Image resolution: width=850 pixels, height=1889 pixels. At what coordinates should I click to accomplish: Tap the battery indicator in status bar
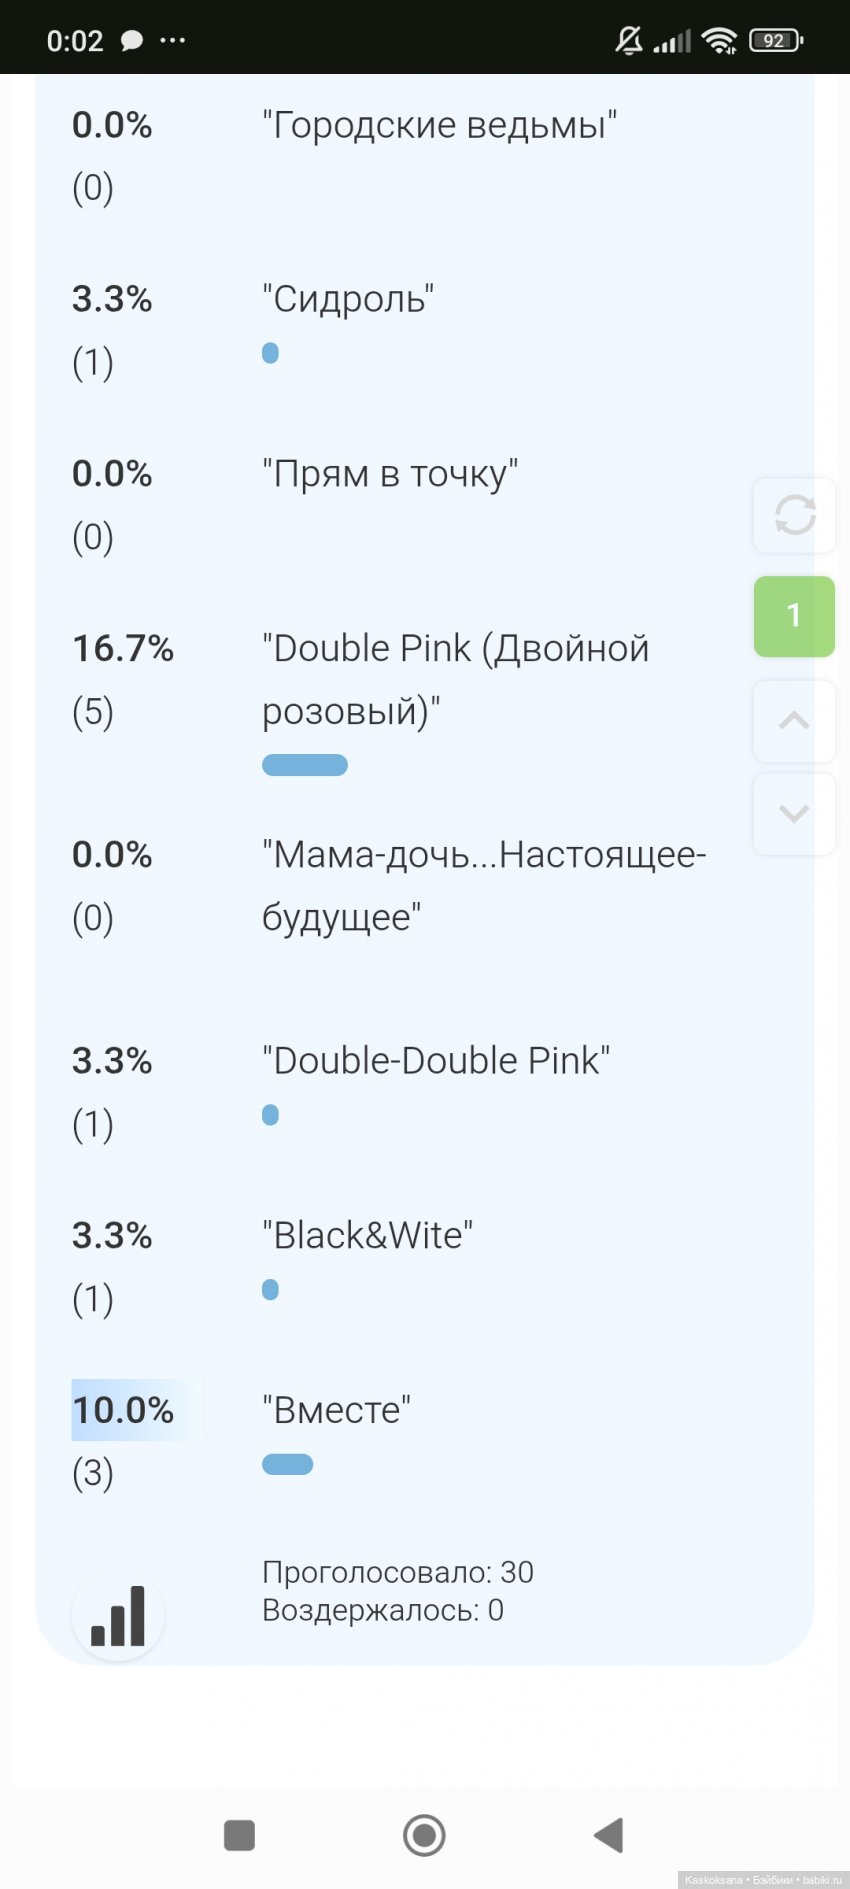pos(772,39)
